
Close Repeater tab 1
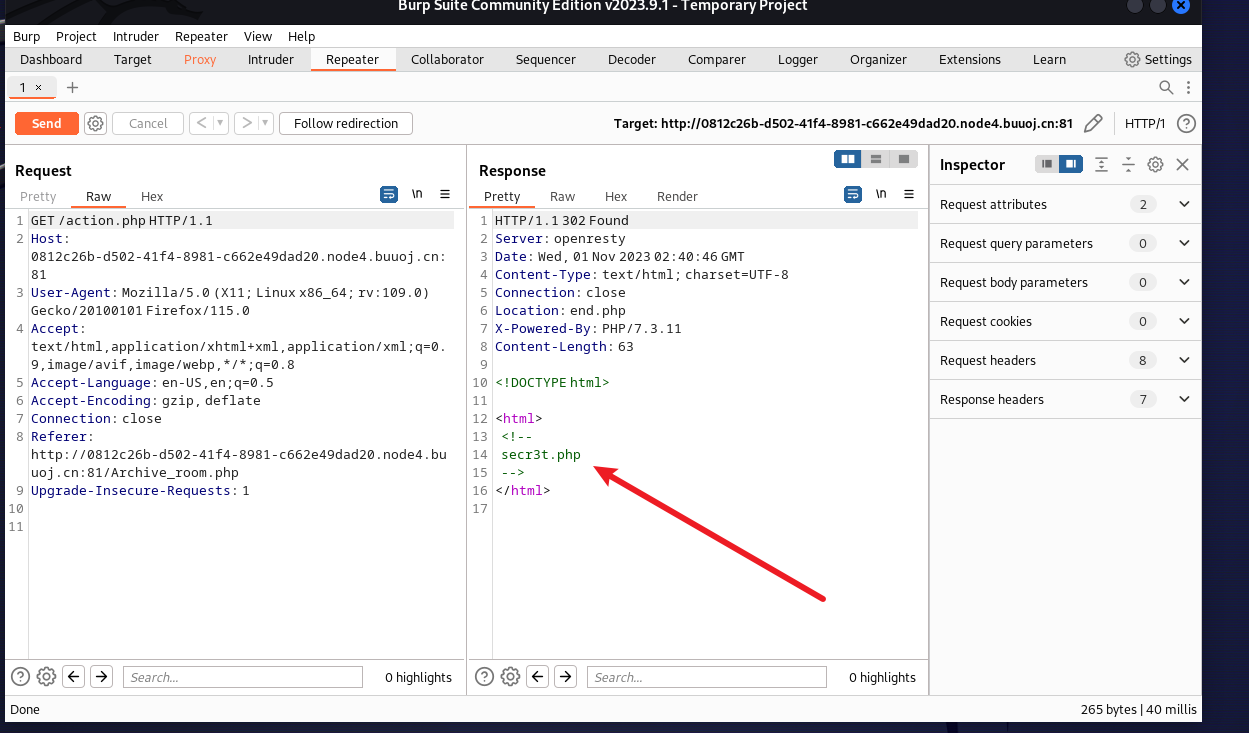(38, 88)
